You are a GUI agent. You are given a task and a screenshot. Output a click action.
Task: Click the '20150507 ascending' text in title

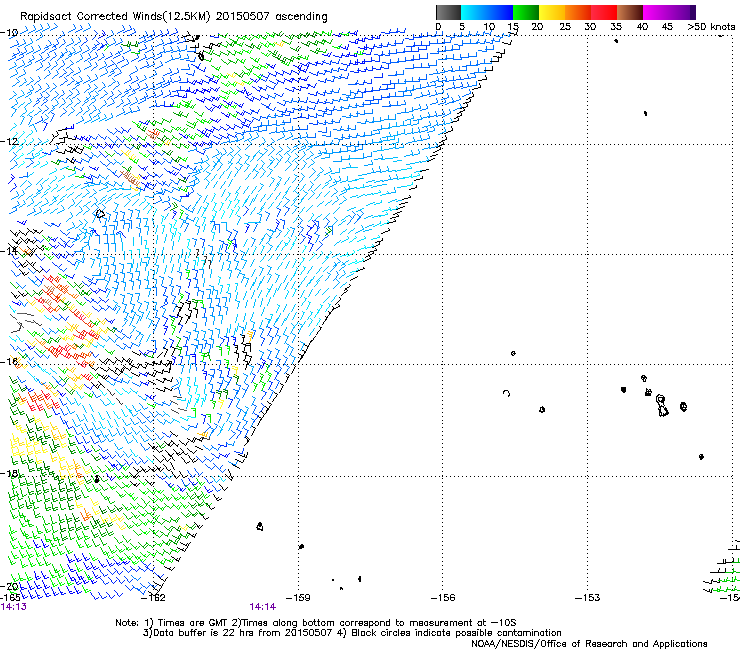point(271,17)
